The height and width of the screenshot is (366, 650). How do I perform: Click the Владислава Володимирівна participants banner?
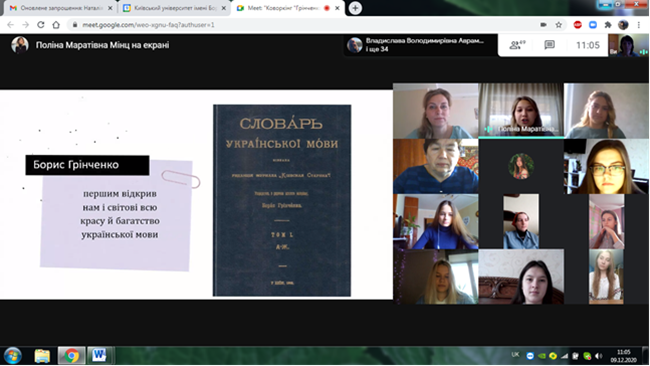(421, 45)
